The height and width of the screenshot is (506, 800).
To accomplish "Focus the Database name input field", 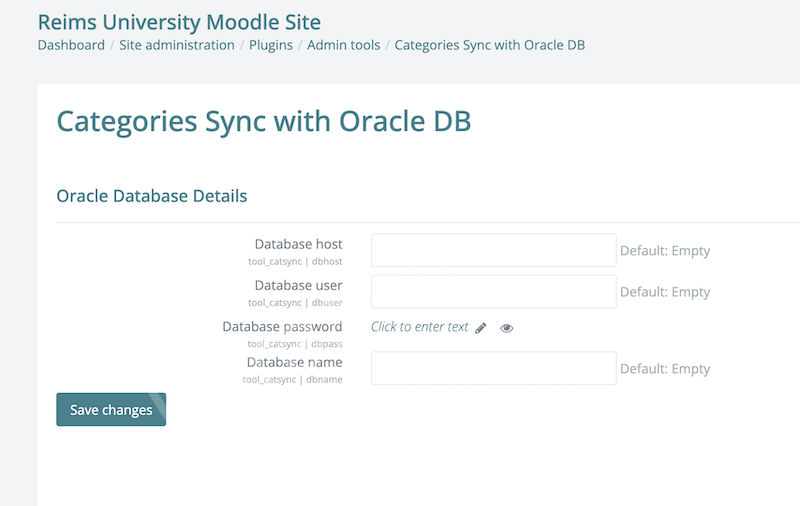I will tap(493, 368).
